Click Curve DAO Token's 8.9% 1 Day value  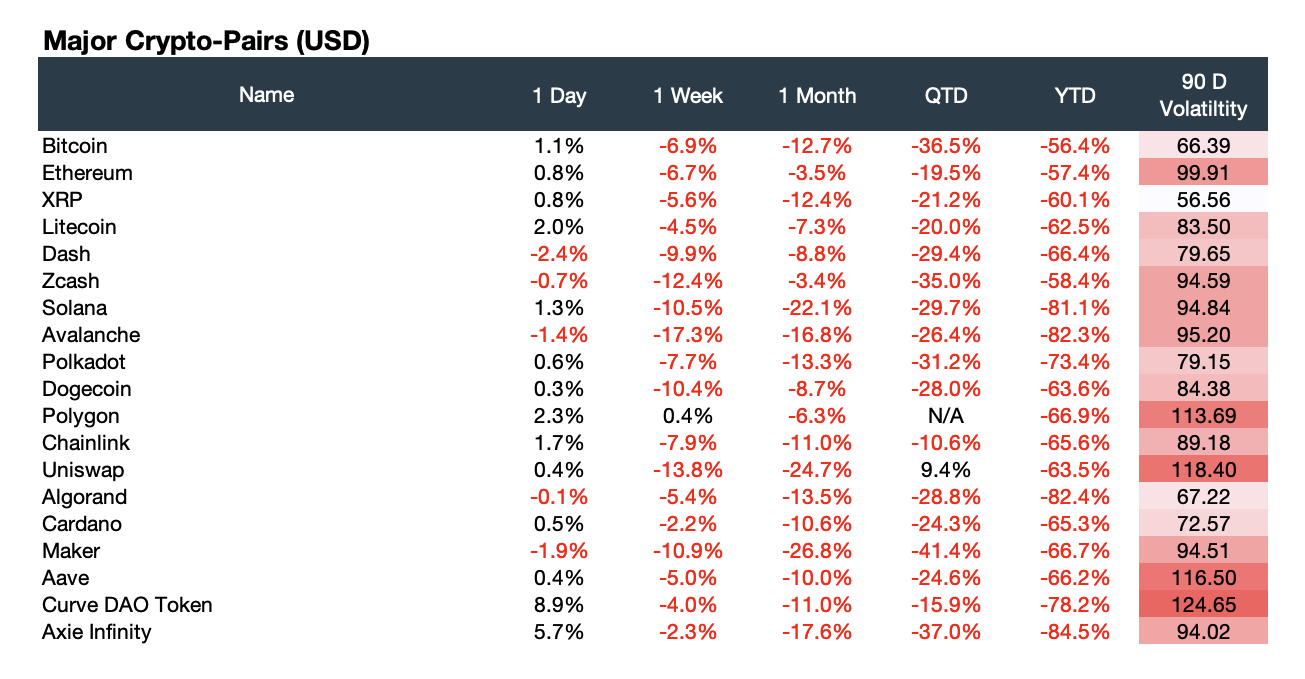click(558, 605)
